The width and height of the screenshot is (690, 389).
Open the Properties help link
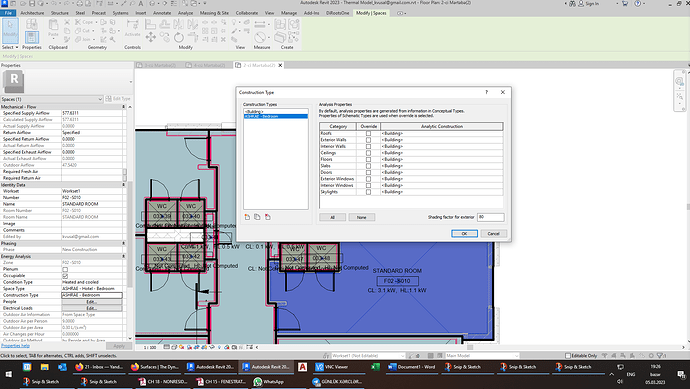click(x=15, y=346)
